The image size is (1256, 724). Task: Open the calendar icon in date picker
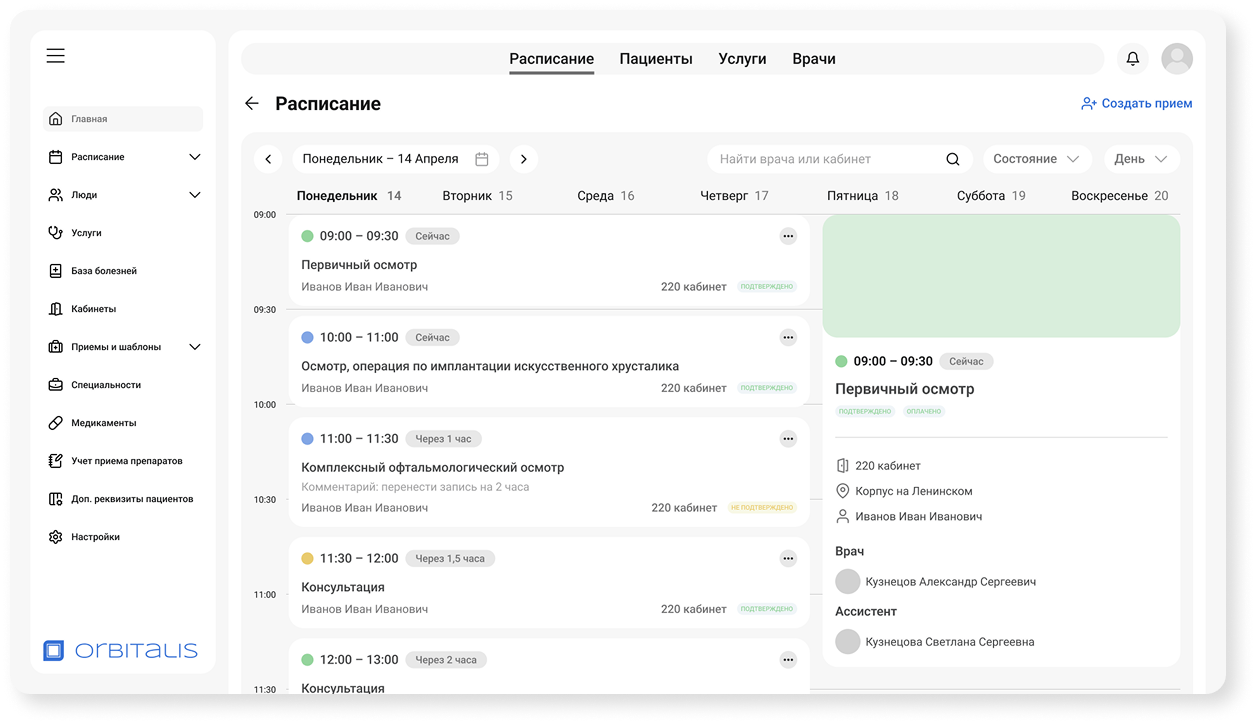(482, 159)
